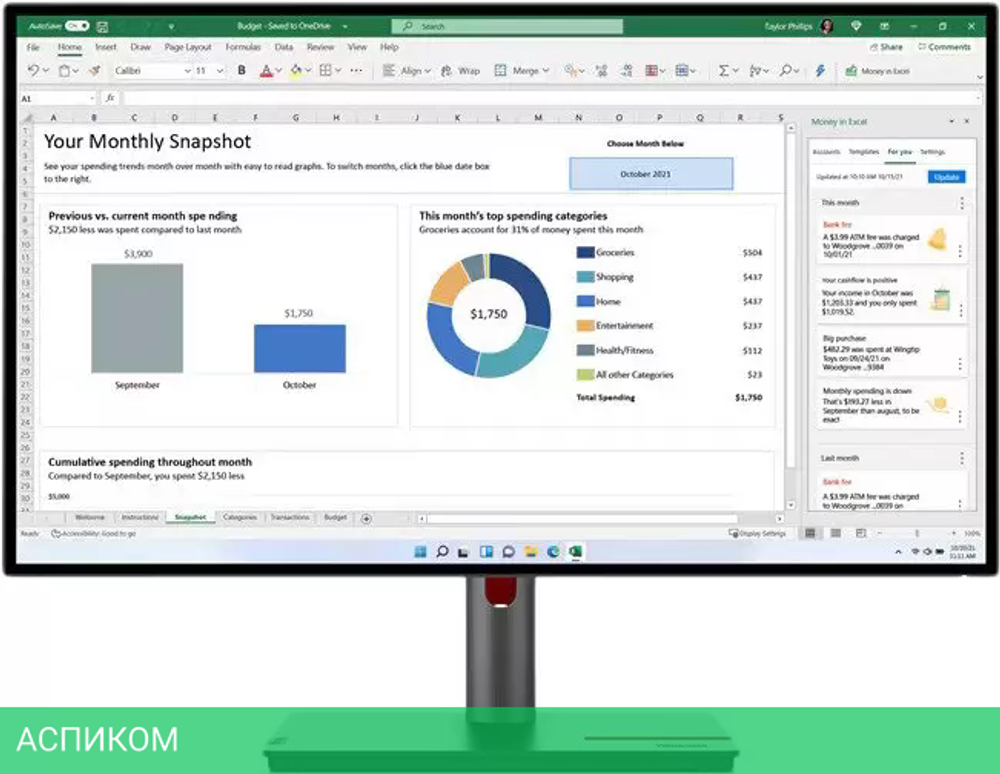Click the Paste clipboard icon
Image resolution: width=1000 pixels, height=774 pixels.
(64, 71)
